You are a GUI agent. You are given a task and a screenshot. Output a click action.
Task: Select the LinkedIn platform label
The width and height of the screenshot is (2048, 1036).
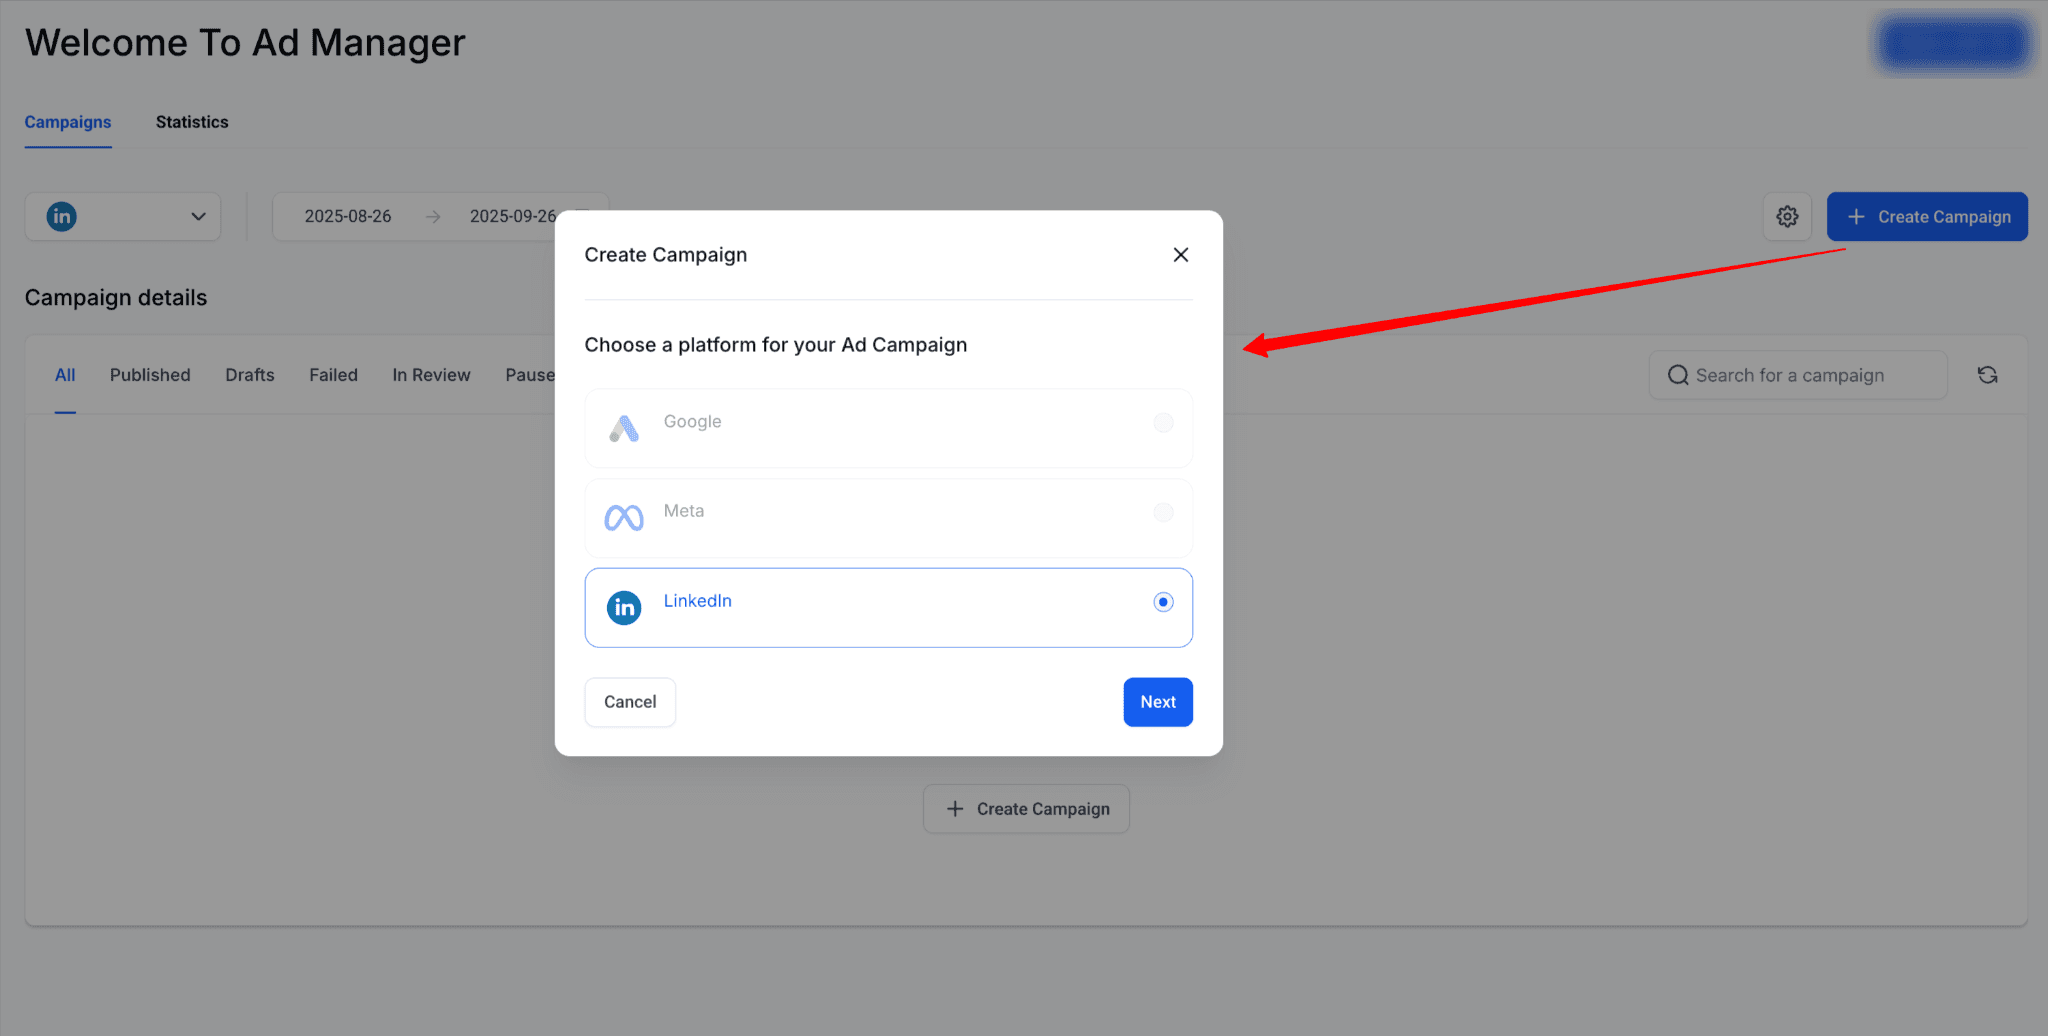(698, 601)
